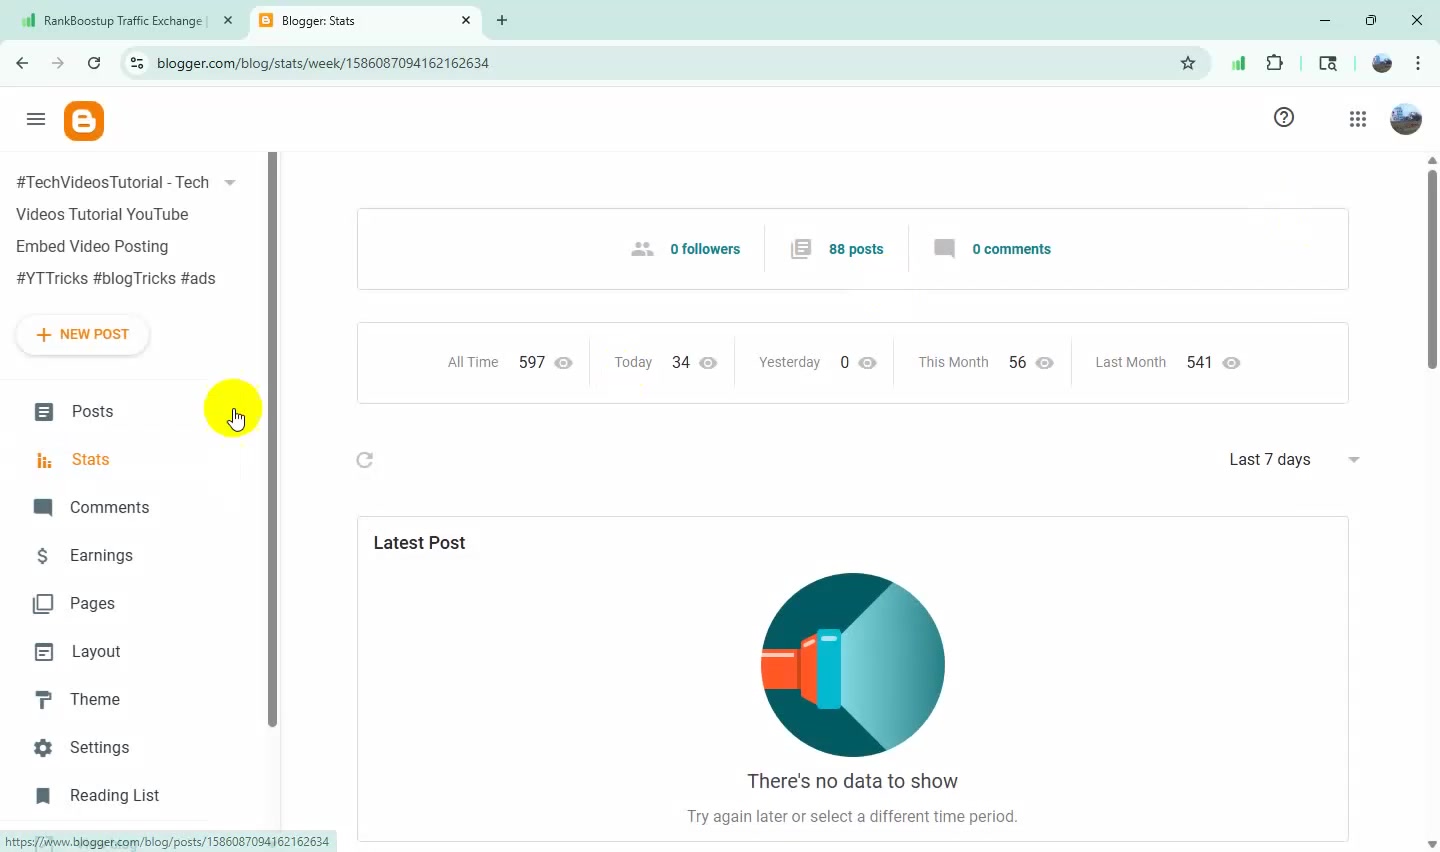This screenshot has height=852, width=1440.
Task: Open the Earnings dollar icon item
Action: pos(42,556)
